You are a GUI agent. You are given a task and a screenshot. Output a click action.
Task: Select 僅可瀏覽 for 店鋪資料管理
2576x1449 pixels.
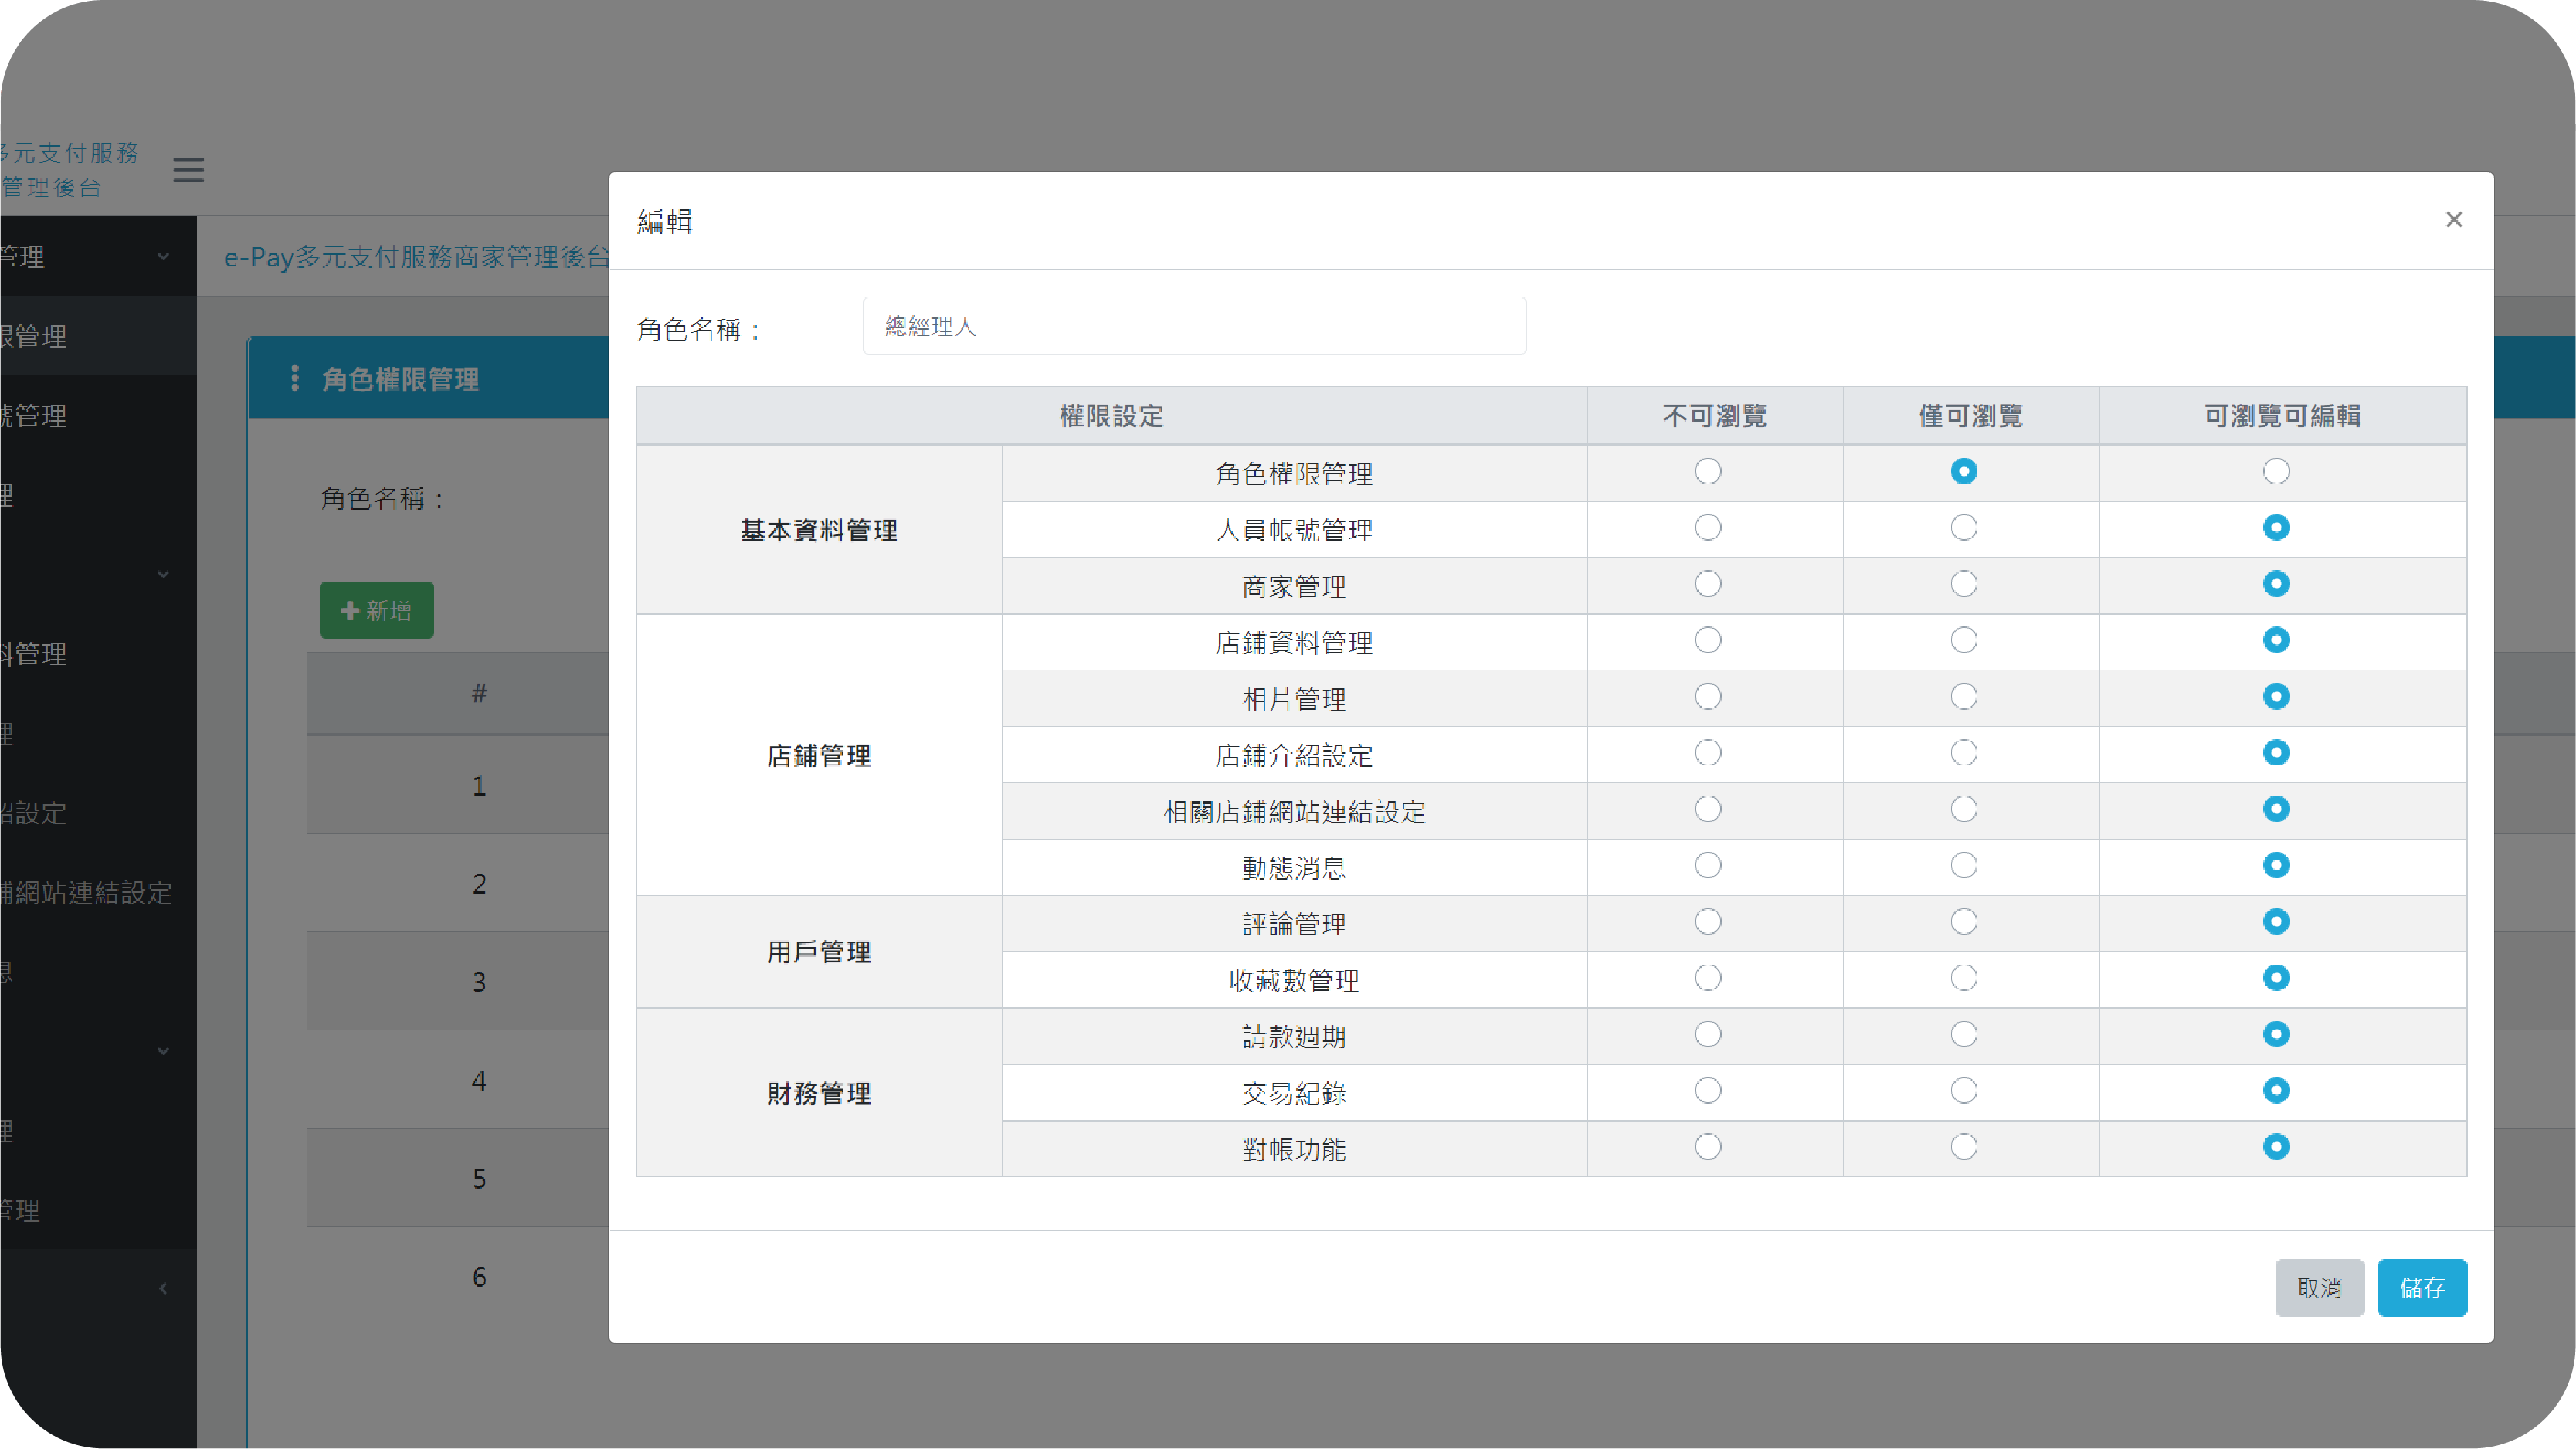pos(1963,640)
